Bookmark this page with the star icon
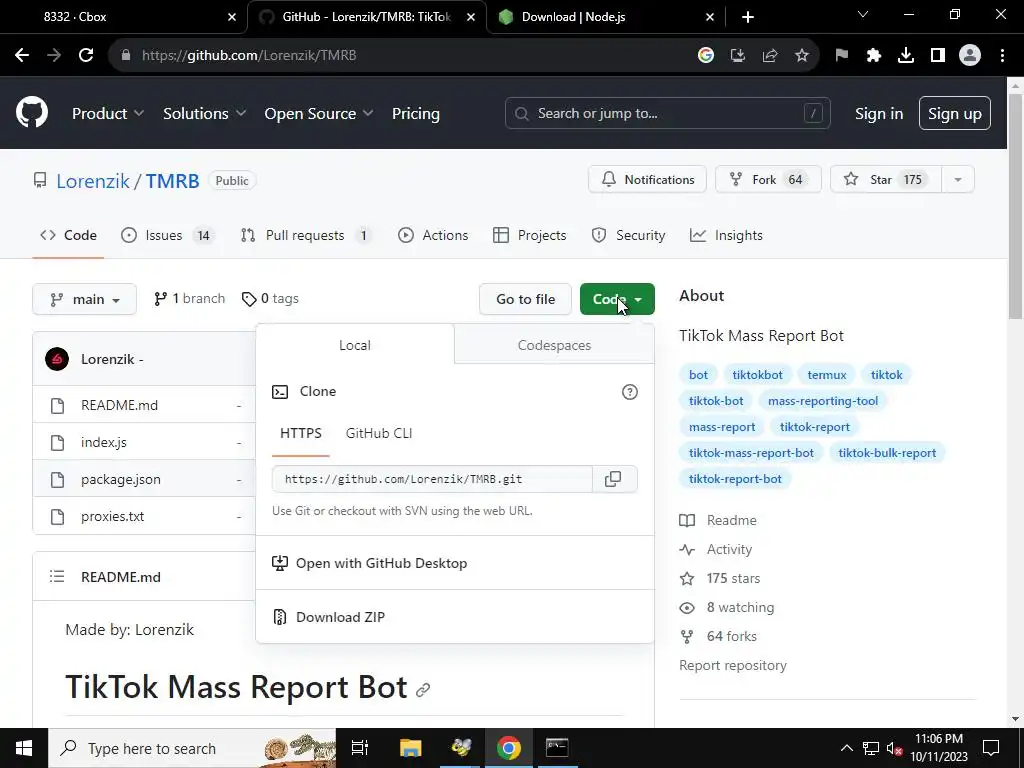 (802, 56)
